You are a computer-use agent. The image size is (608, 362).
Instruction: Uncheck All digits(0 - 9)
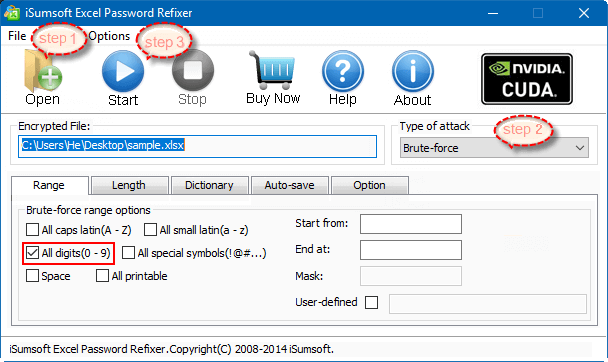(x=32, y=253)
